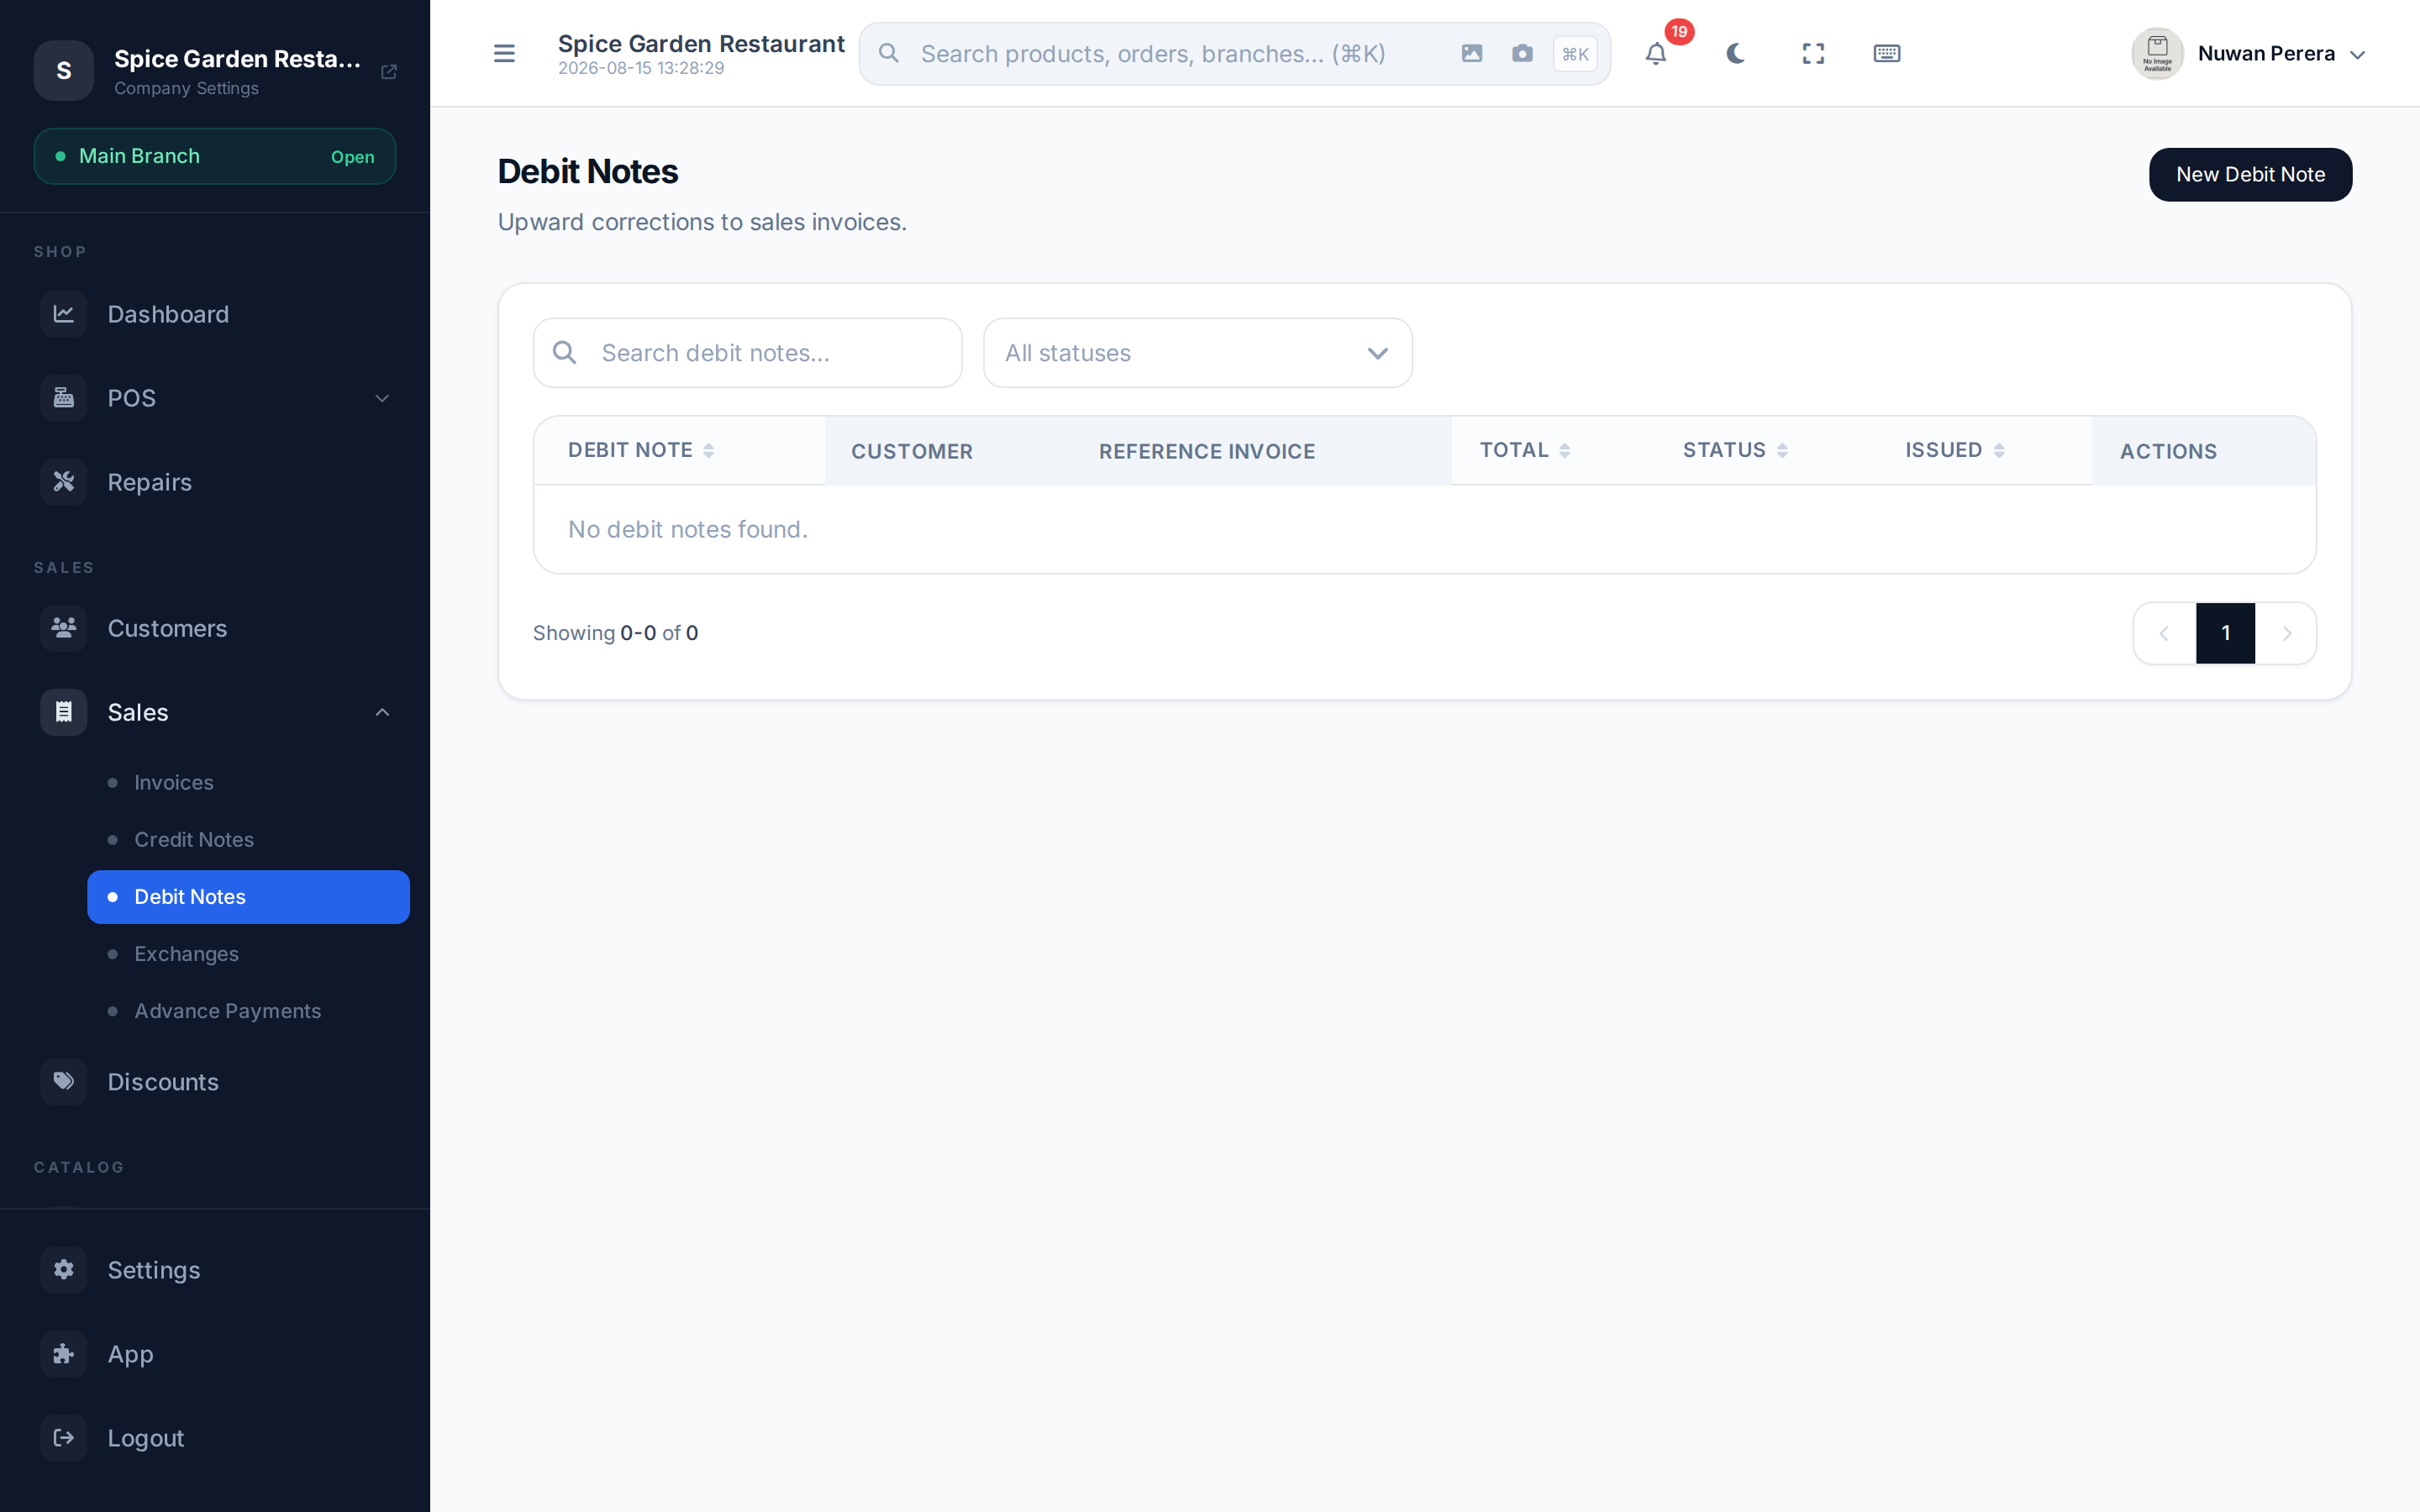The width and height of the screenshot is (2420, 1512).
Task: Click the App puzzle piece icon
Action: (x=64, y=1354)
